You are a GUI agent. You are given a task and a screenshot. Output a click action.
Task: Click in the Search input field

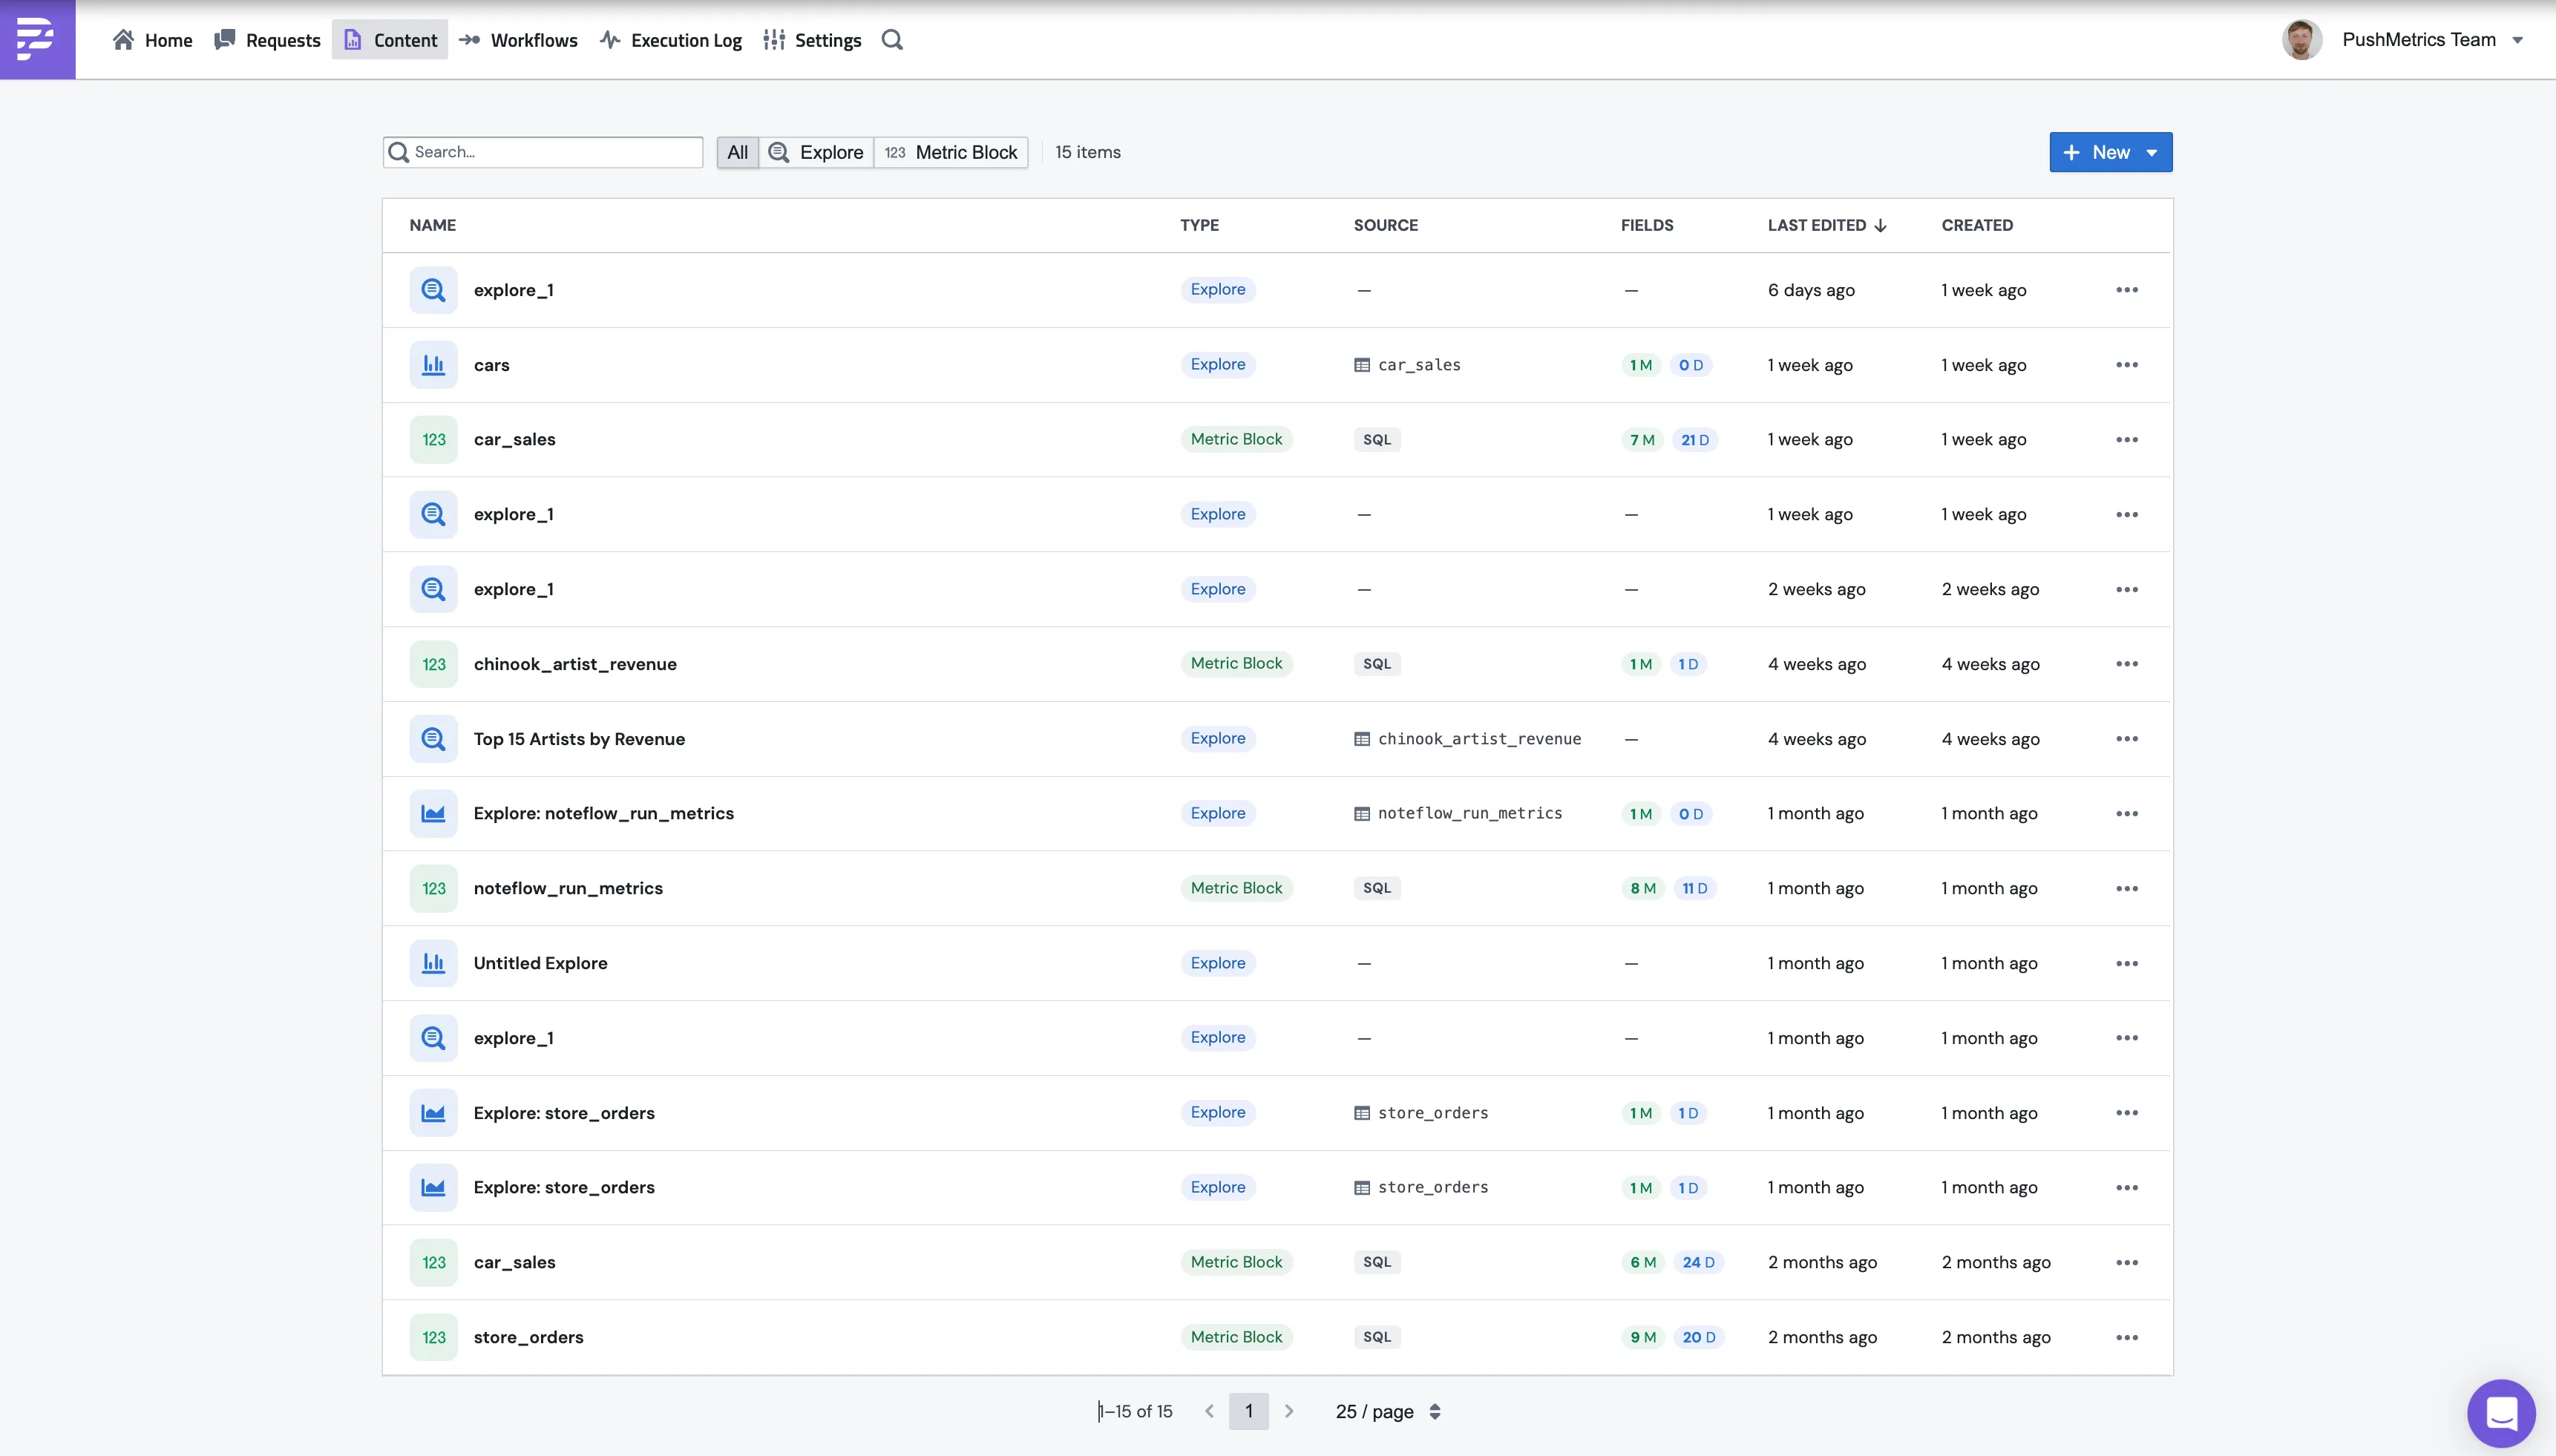543,152
